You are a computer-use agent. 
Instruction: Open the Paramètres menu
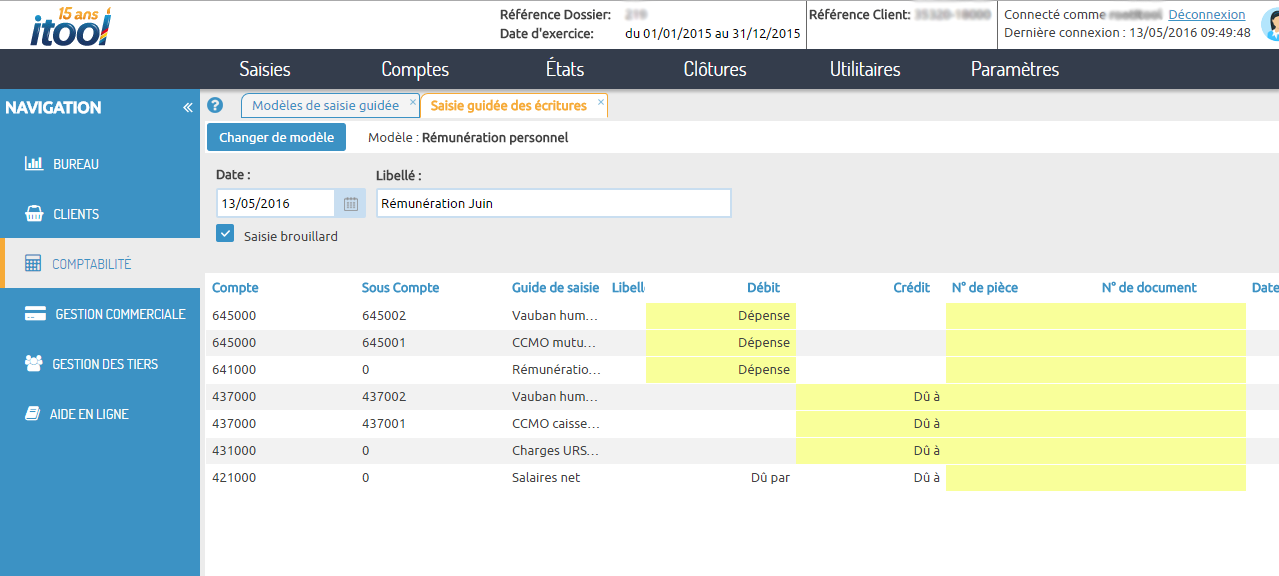[x=1013, y=69]
